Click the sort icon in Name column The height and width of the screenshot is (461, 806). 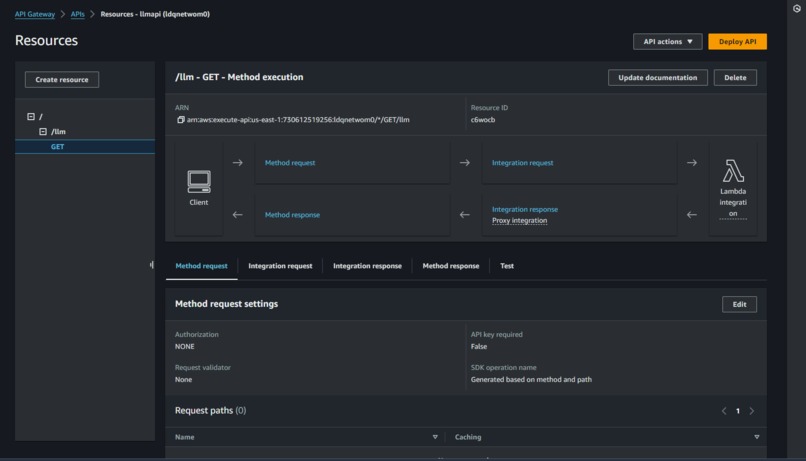click(x=435, y=437)
